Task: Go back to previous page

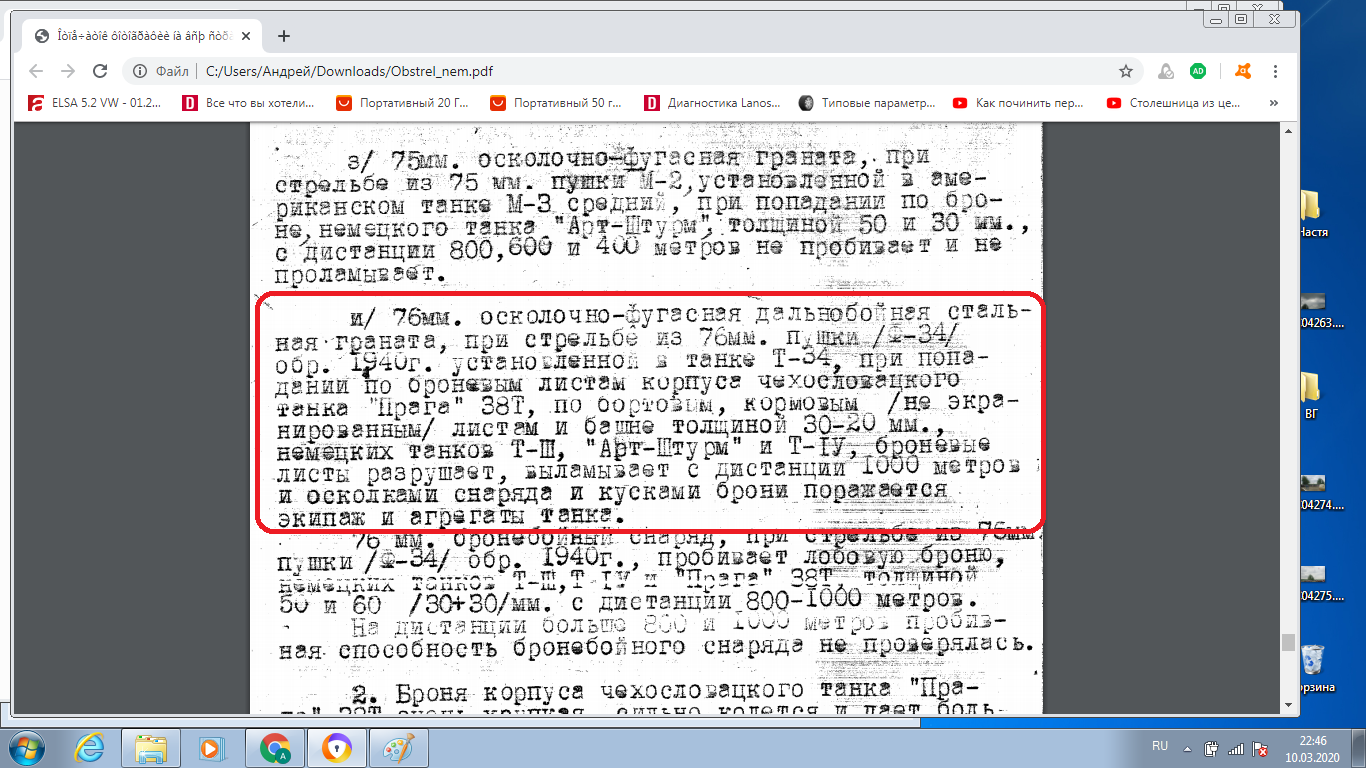Action: 36,71
